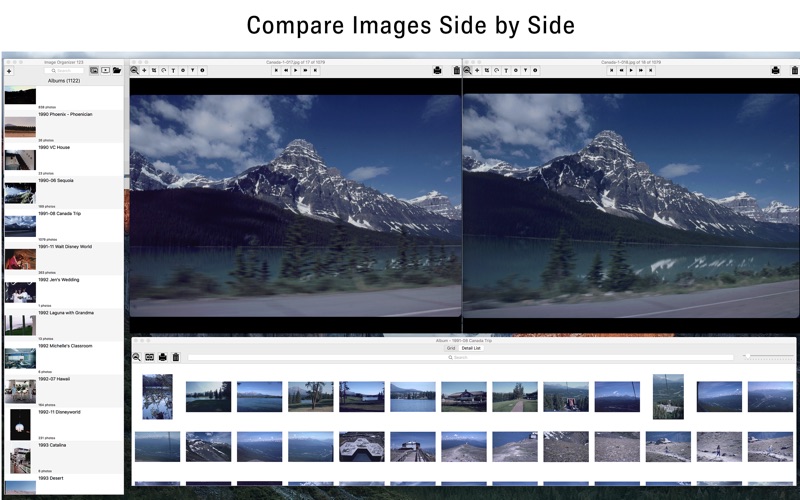
Task: Open the info icon in Canada-1-017 viewer
Action: tap(203, 70)
